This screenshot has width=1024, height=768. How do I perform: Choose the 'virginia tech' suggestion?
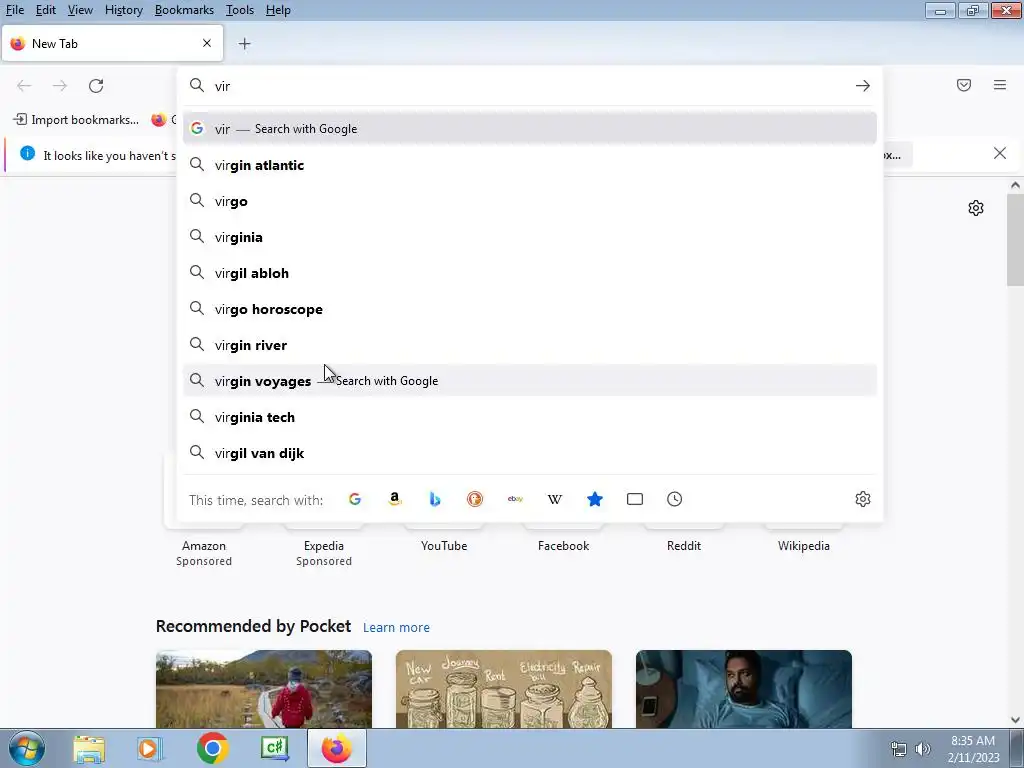tap(530, 417)
